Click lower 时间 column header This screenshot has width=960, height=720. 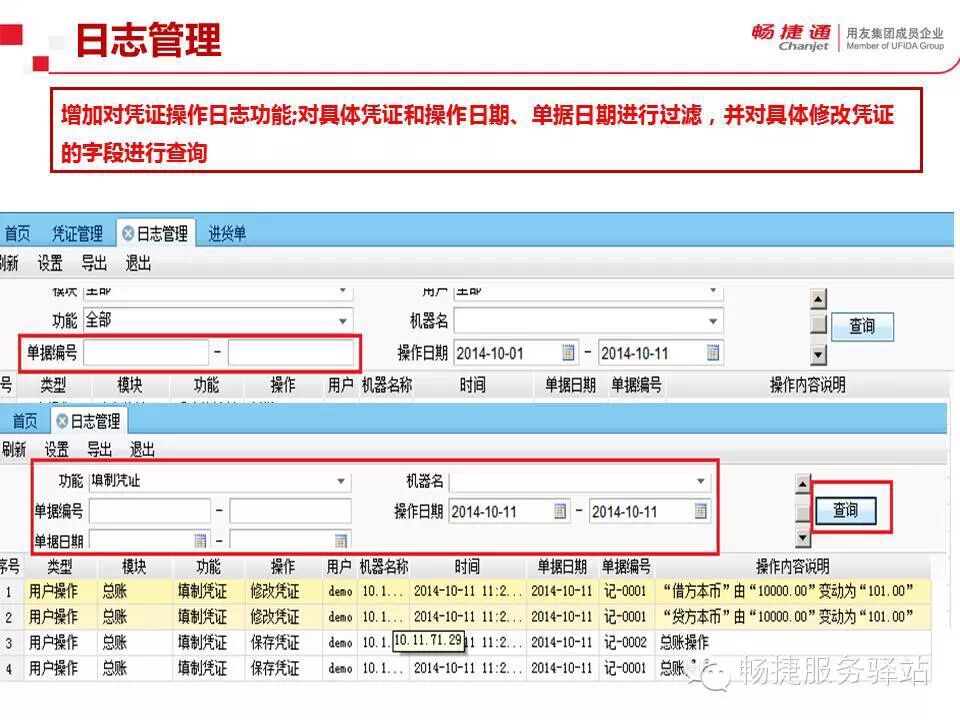467,566
